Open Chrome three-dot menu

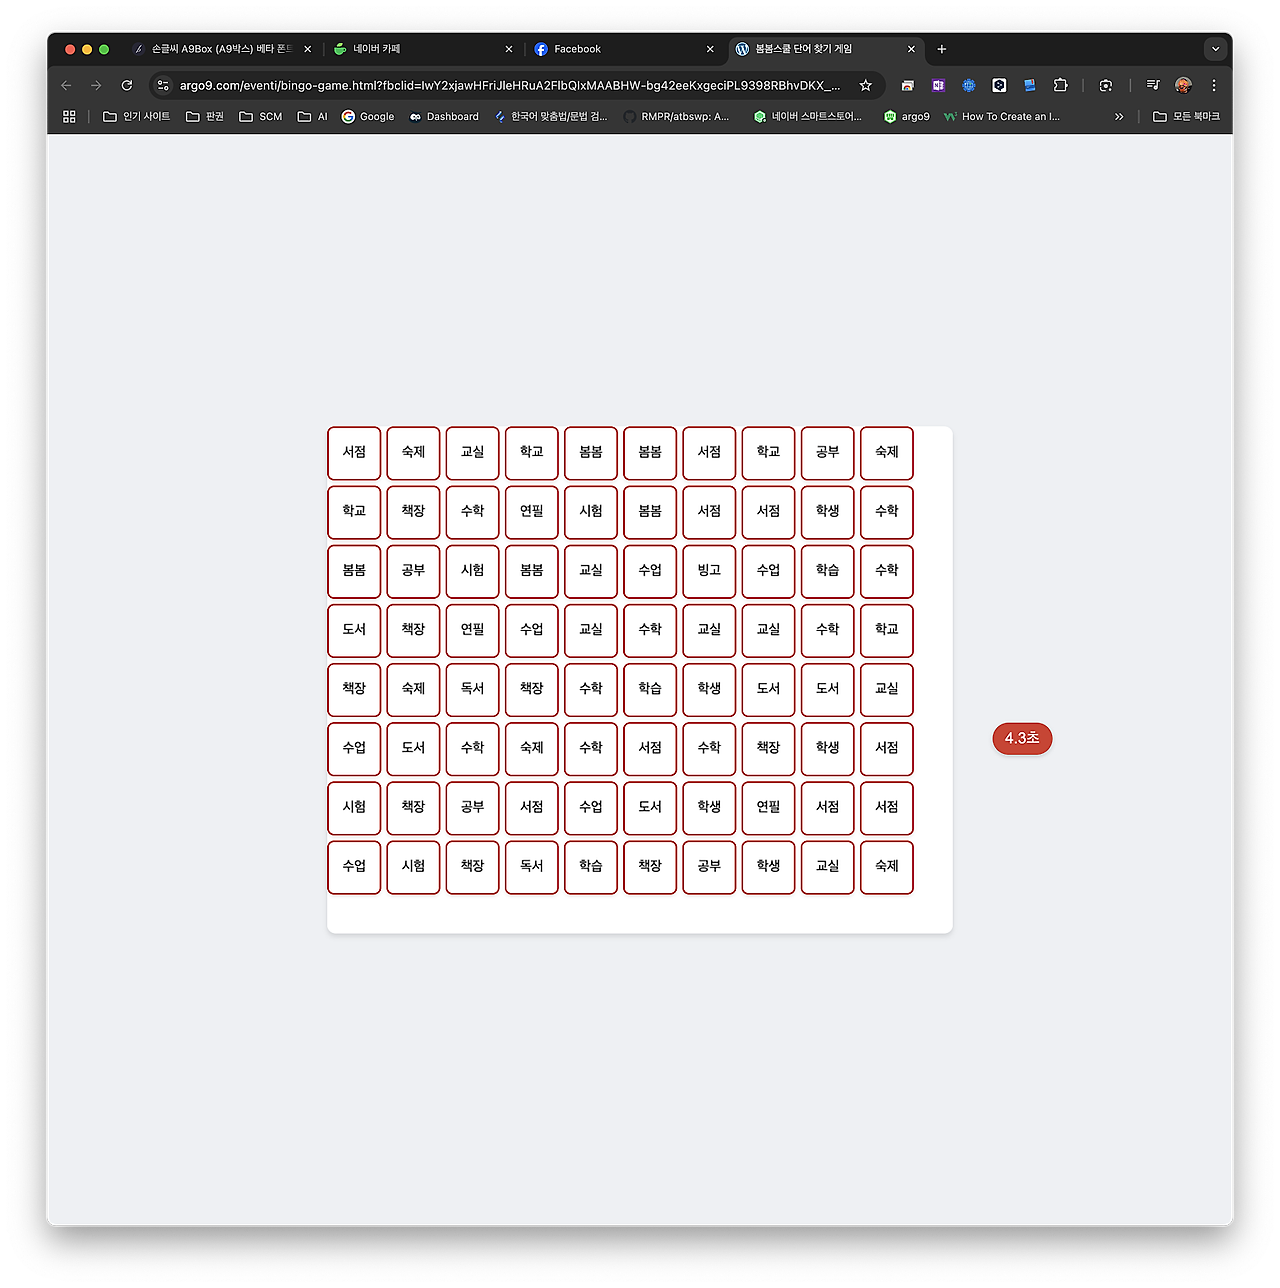tap(1214, 86)
